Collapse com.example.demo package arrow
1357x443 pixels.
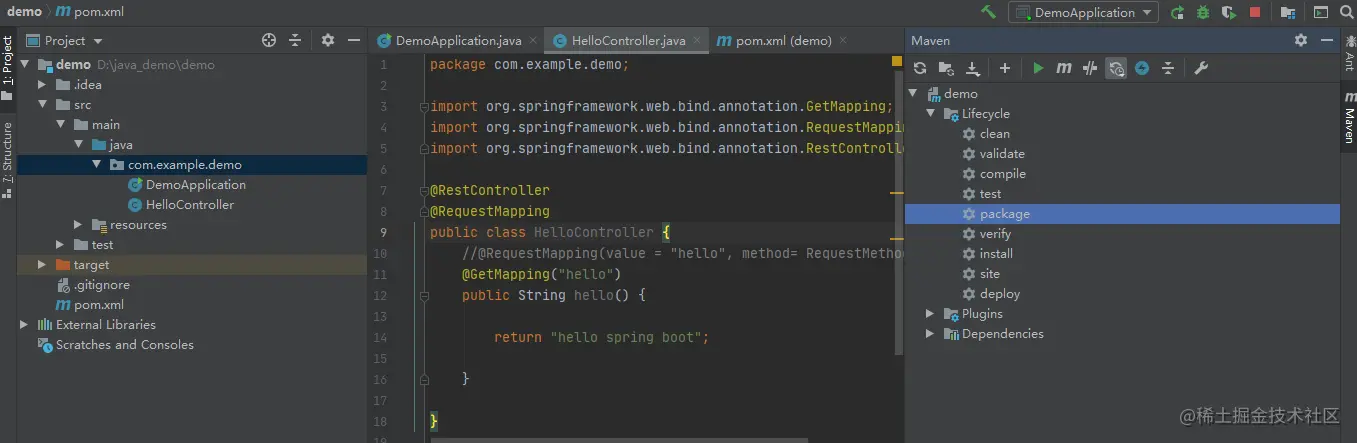click(96, 164)
